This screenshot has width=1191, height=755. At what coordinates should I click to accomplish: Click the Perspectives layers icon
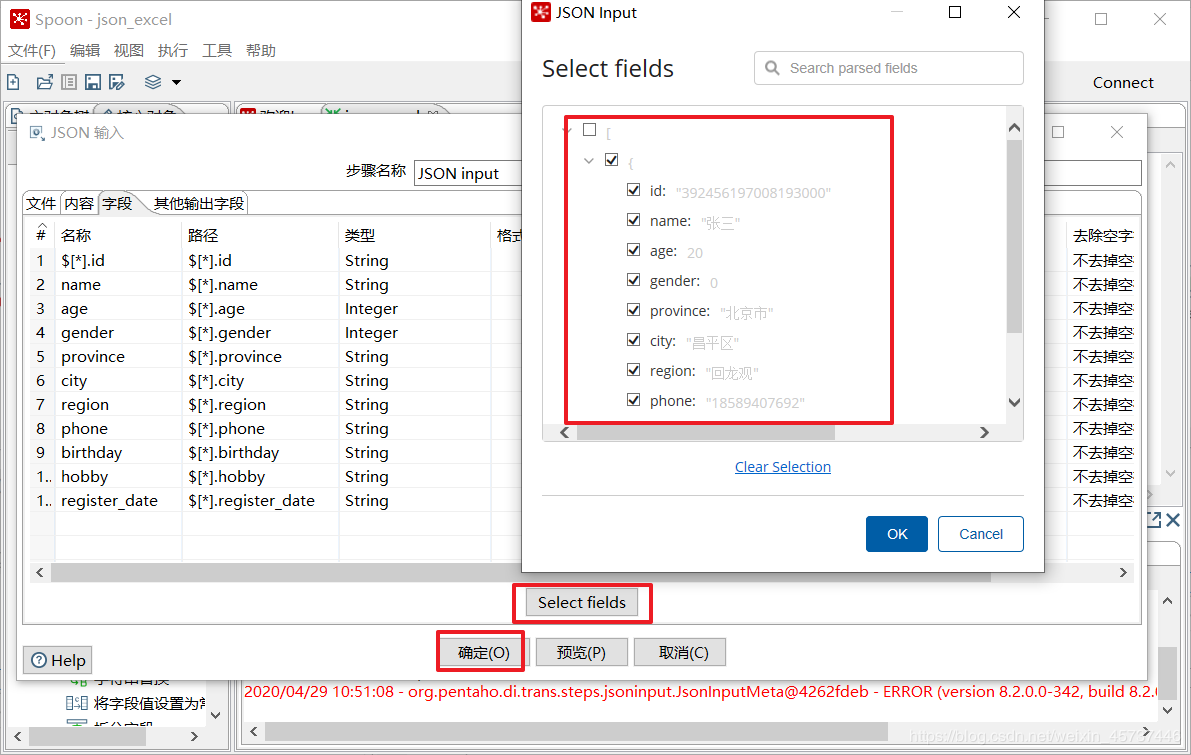(153, 82)
